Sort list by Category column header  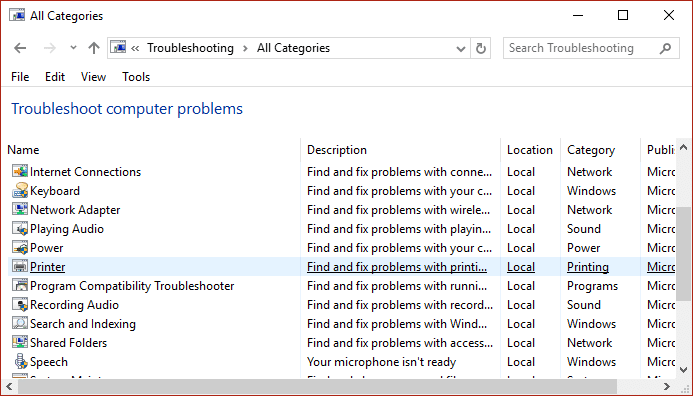point(591,150)
